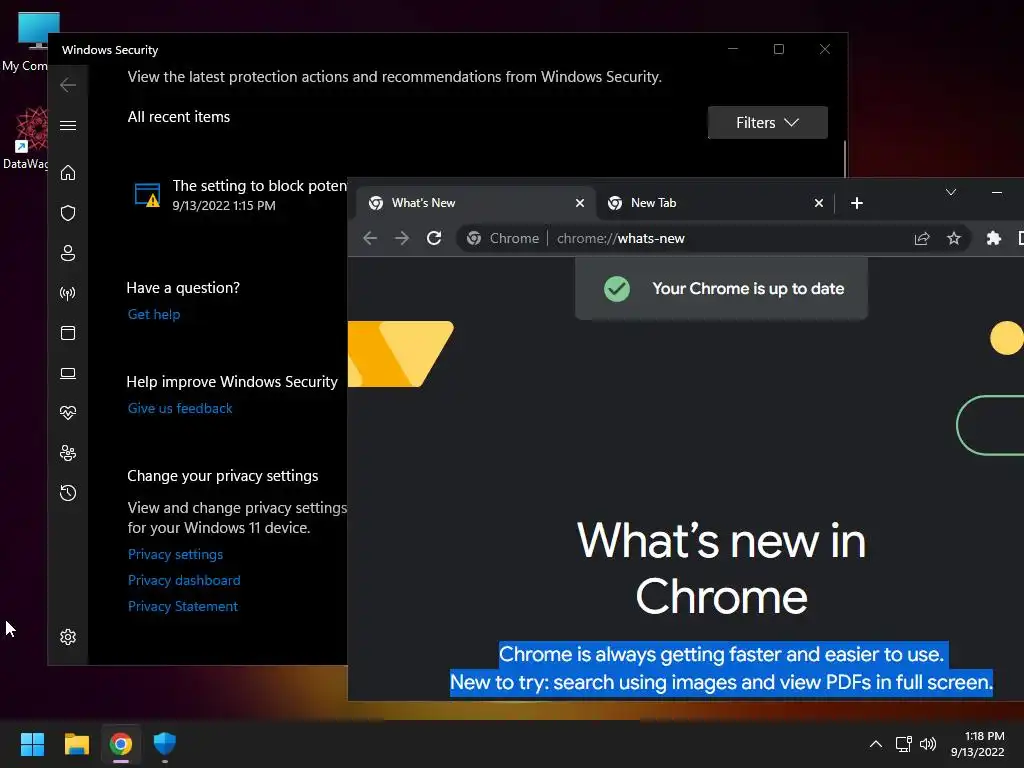
Task: Open Chrome tab search chevron
Action: [951, 192]
